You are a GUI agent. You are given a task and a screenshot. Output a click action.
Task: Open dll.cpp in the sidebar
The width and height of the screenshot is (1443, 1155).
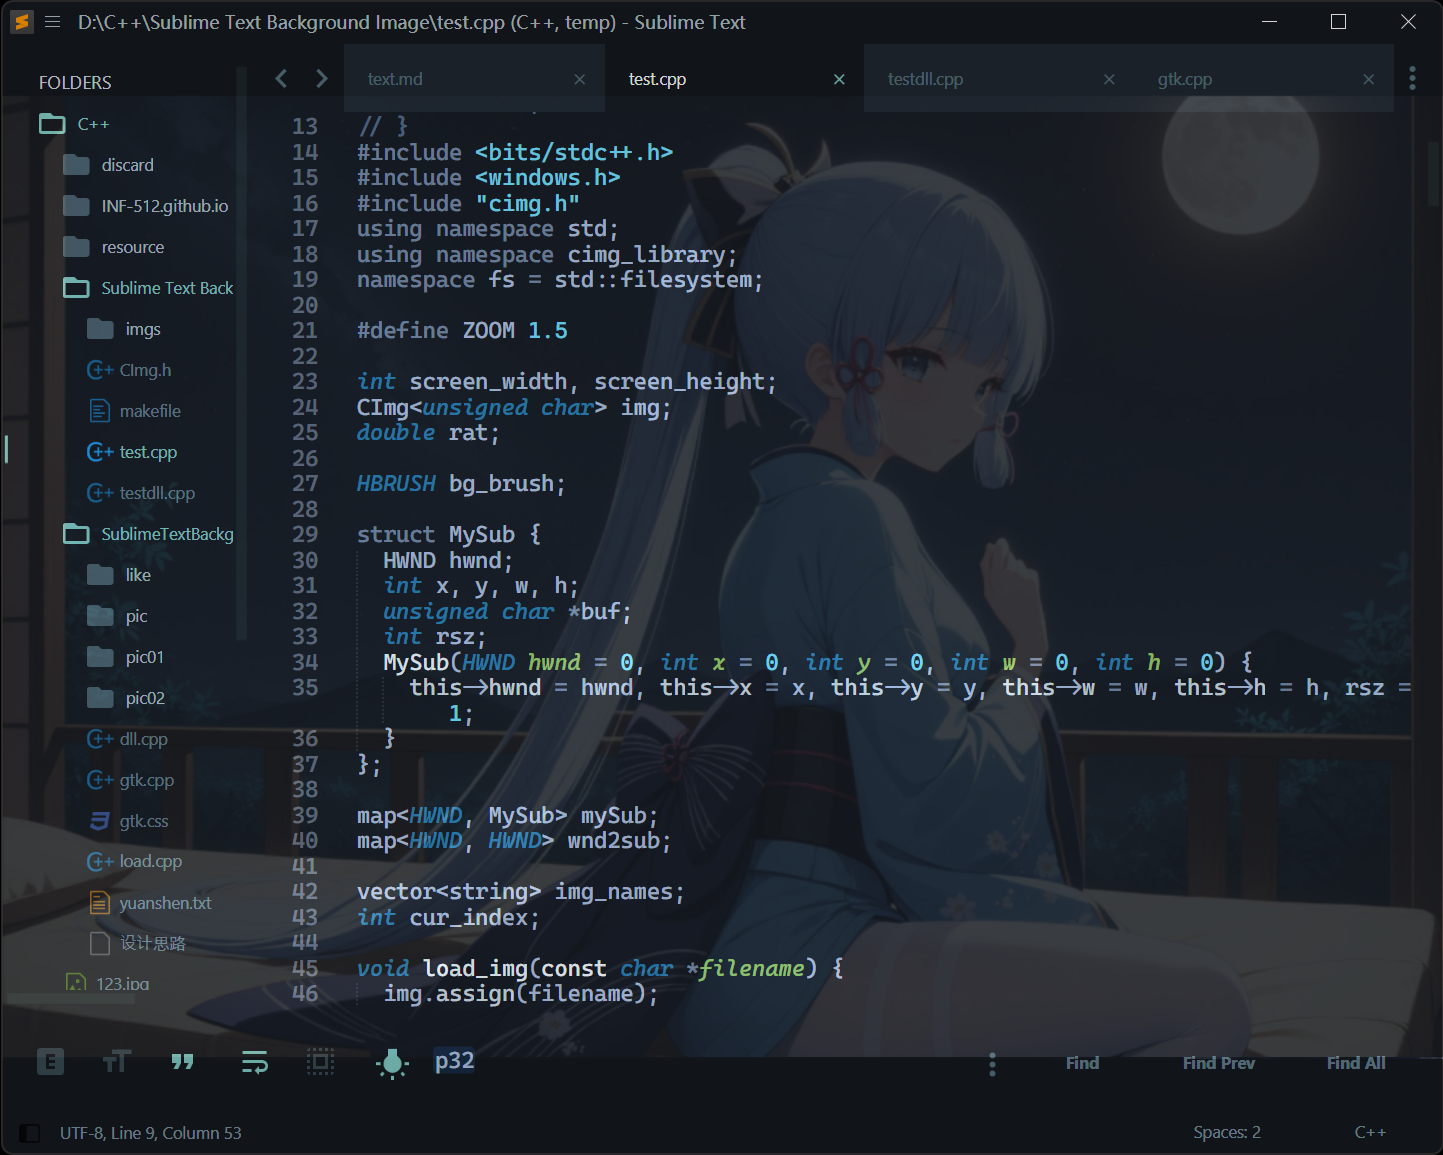click(143, 739)
